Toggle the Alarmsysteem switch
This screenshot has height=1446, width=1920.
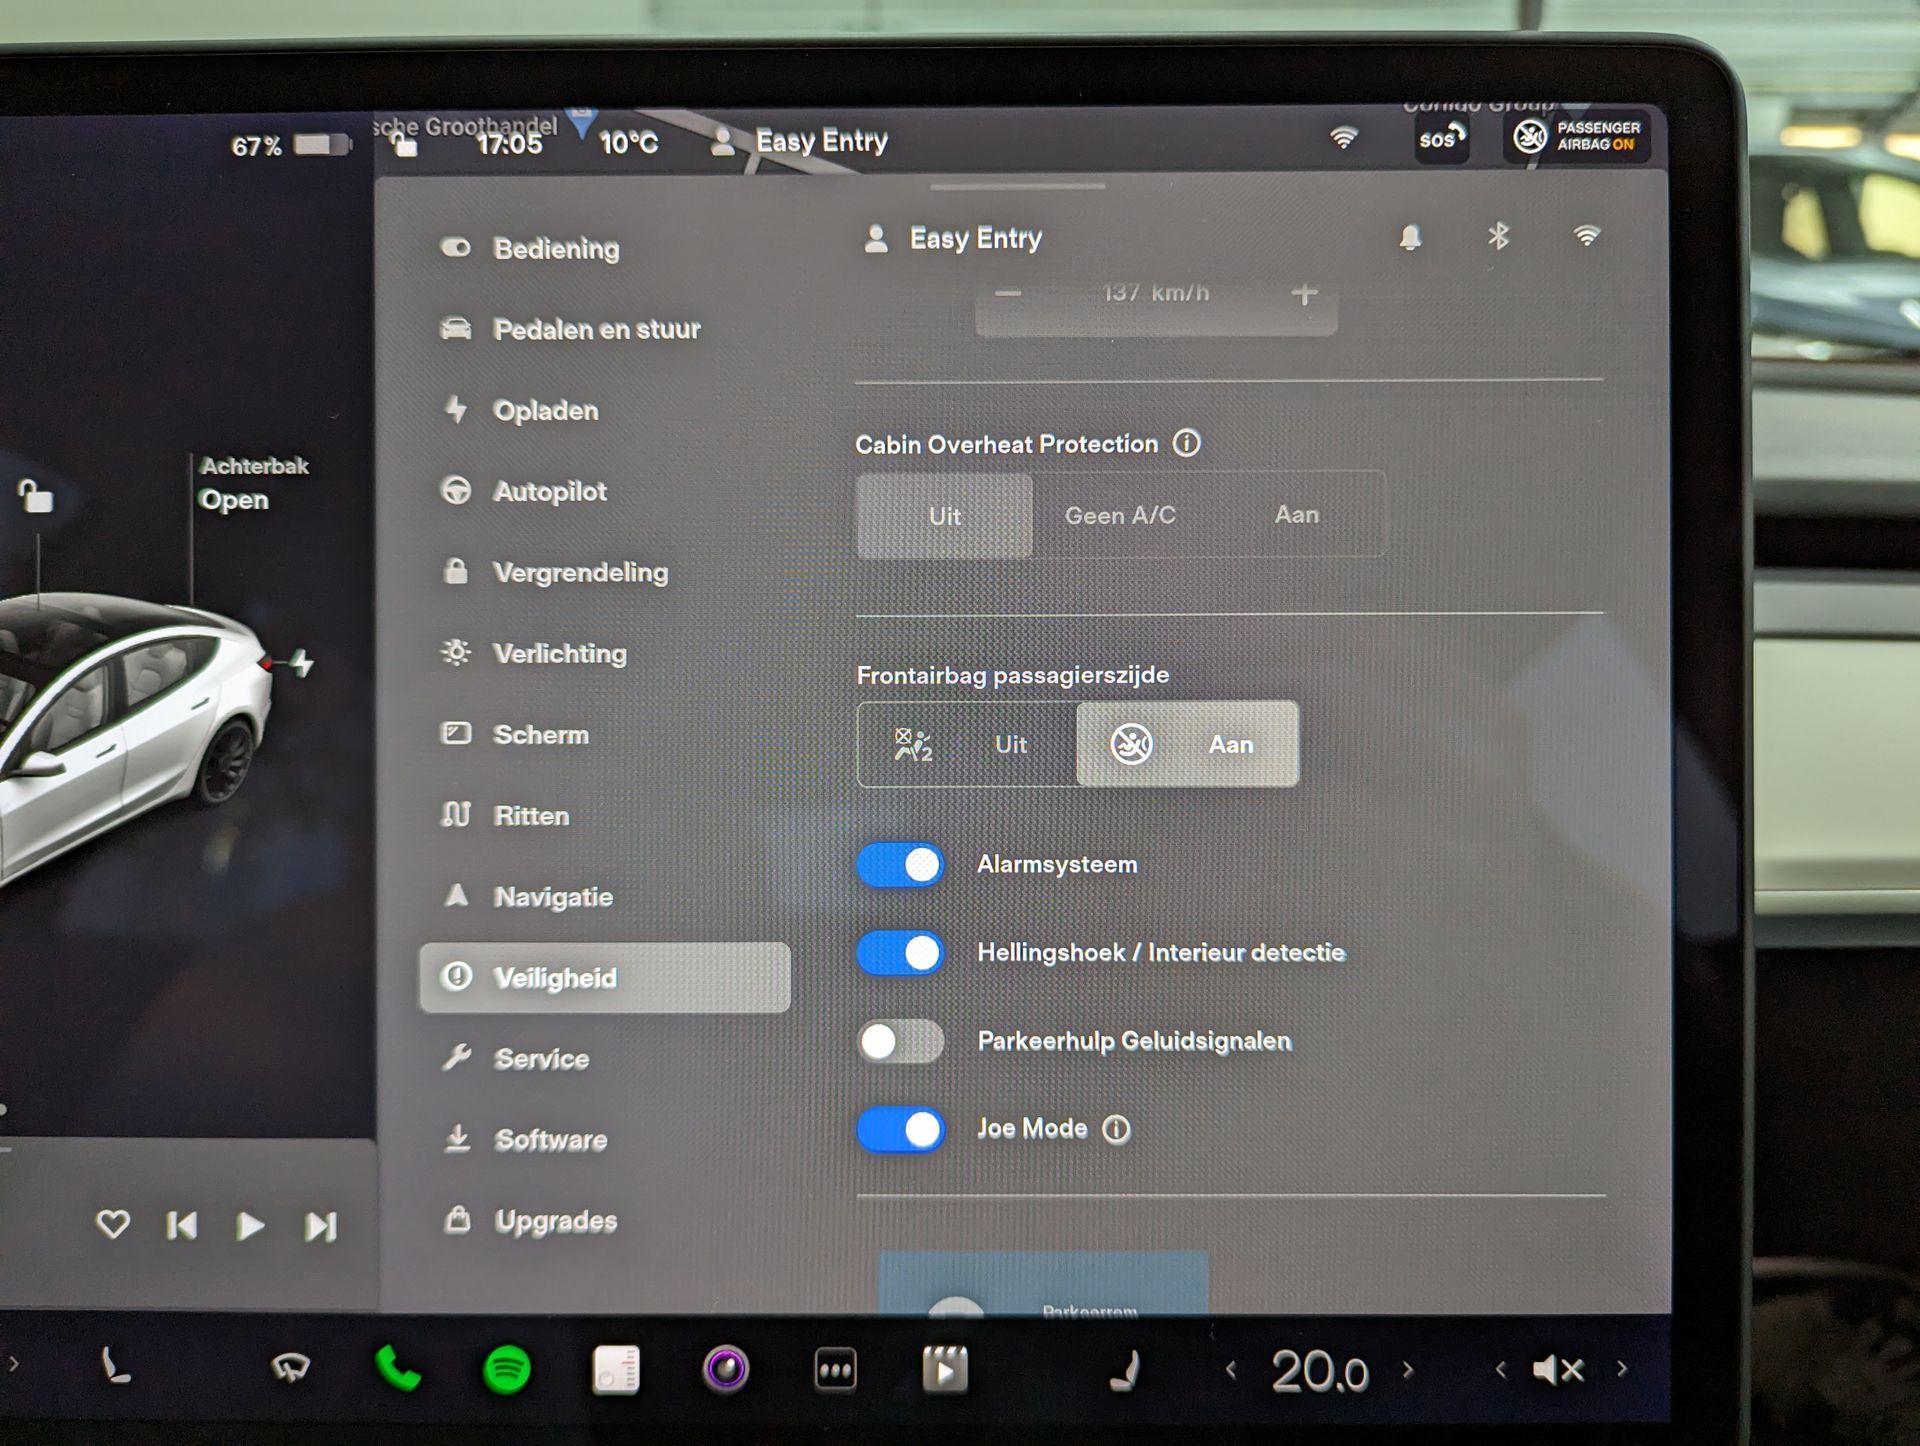pyautogui.click(x=900, y=865)
